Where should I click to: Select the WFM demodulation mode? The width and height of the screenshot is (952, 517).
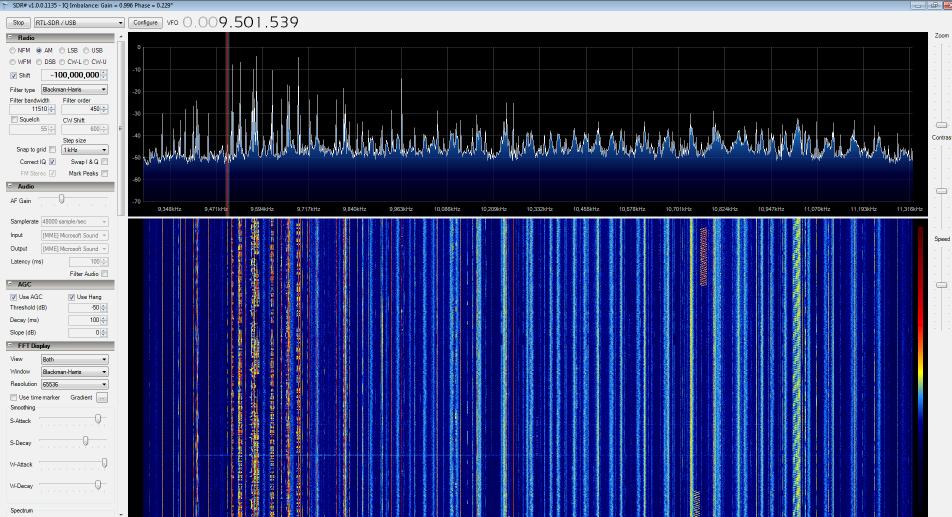click(x=13, y=62)
